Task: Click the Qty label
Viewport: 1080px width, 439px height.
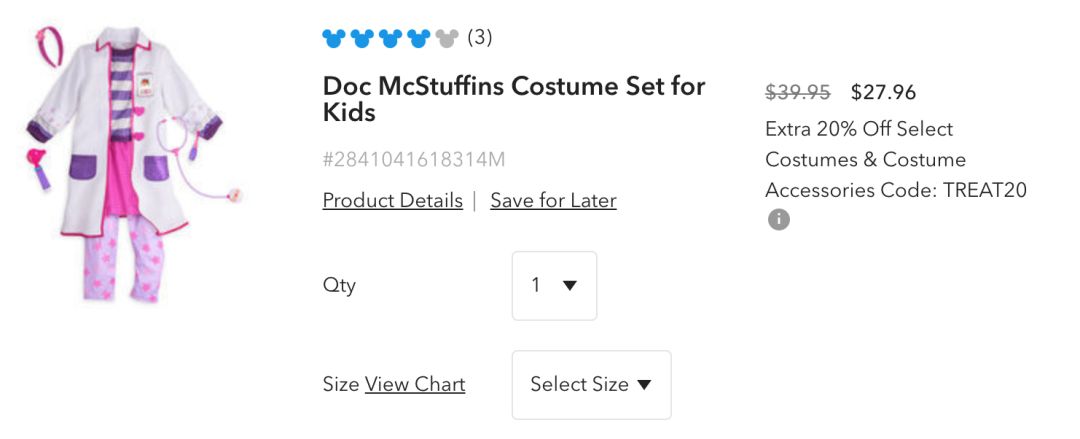Action: tap(339, 286)
